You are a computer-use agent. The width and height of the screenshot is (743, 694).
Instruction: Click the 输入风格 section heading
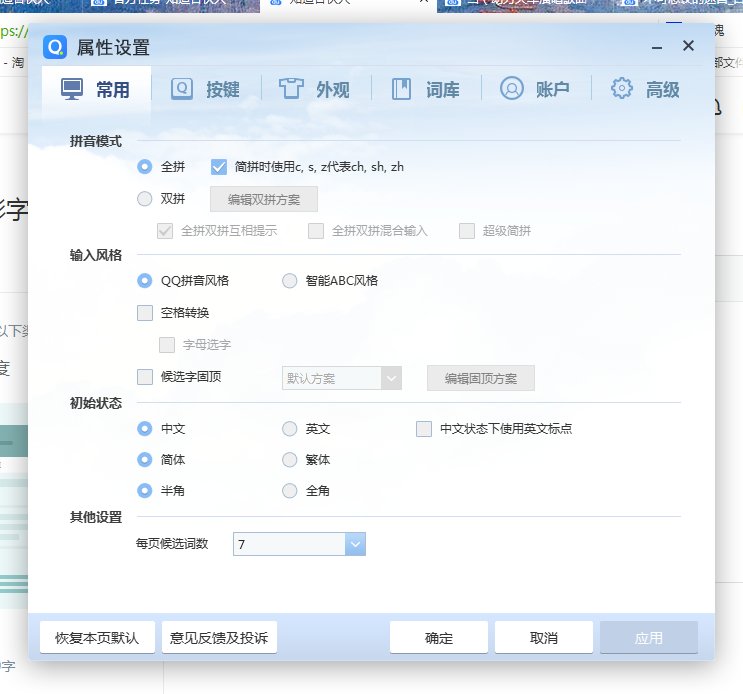[96, 255]
